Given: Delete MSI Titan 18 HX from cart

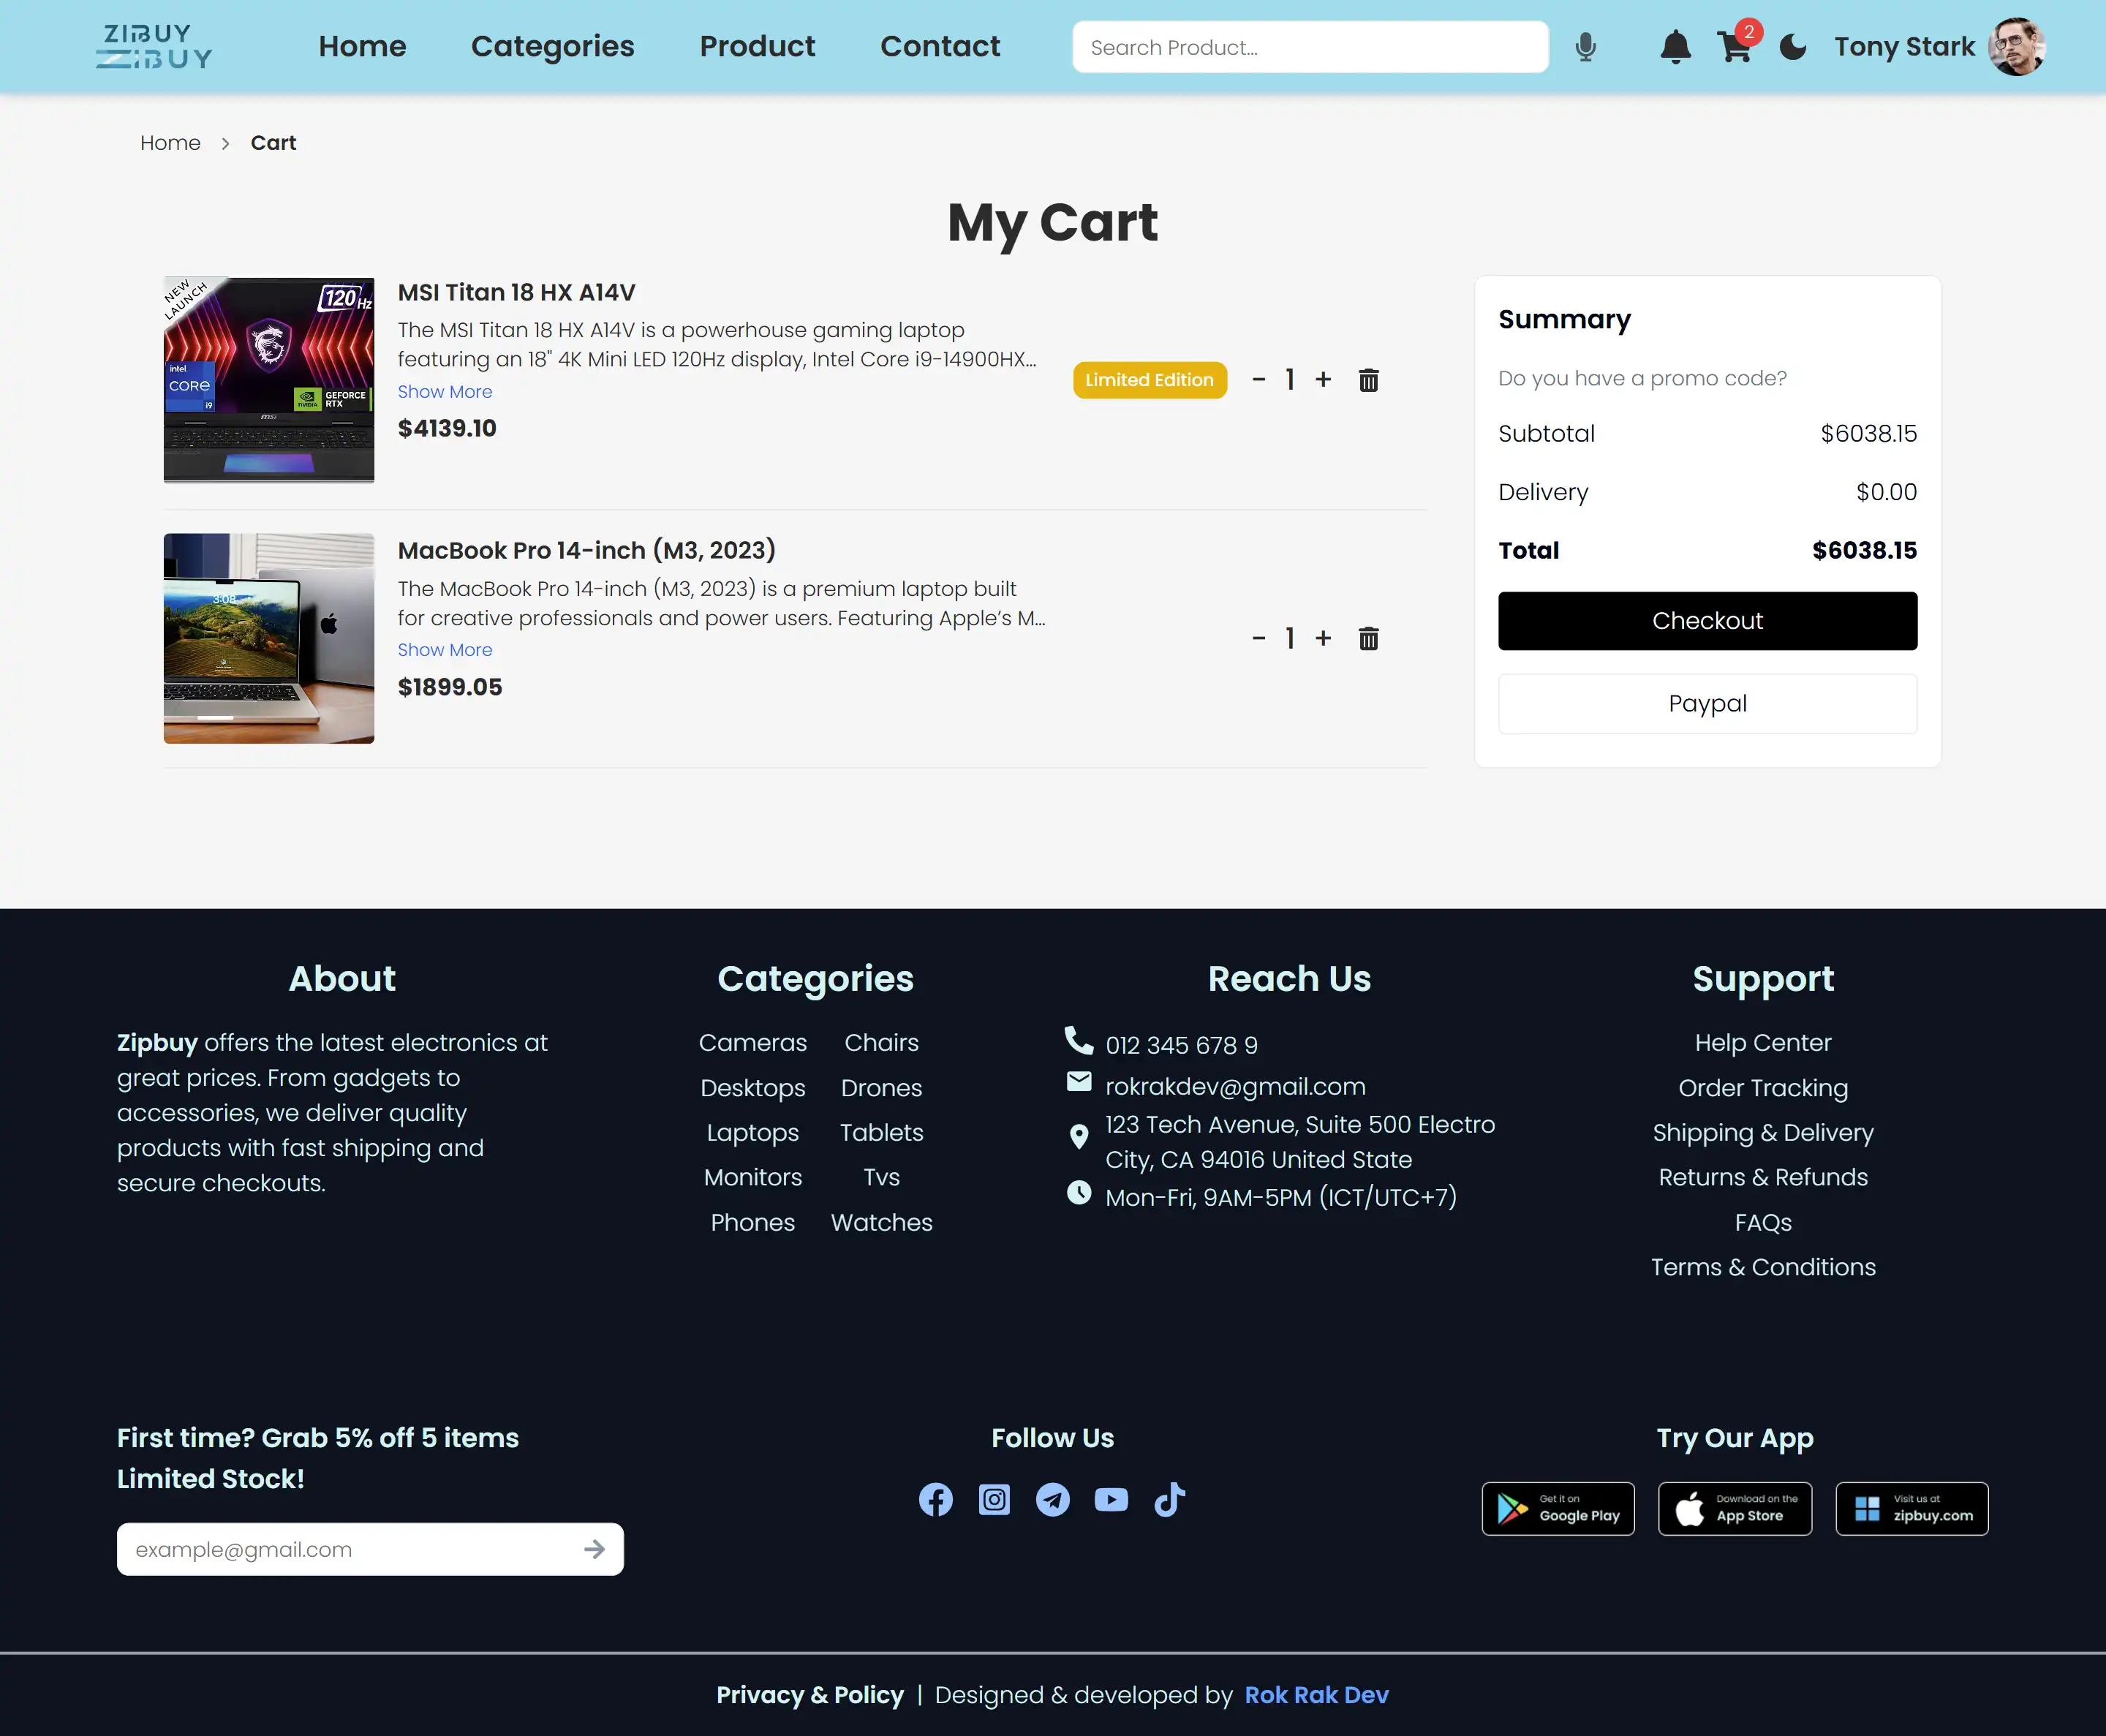Looking at the screenshot, I should coord(1368,380).
